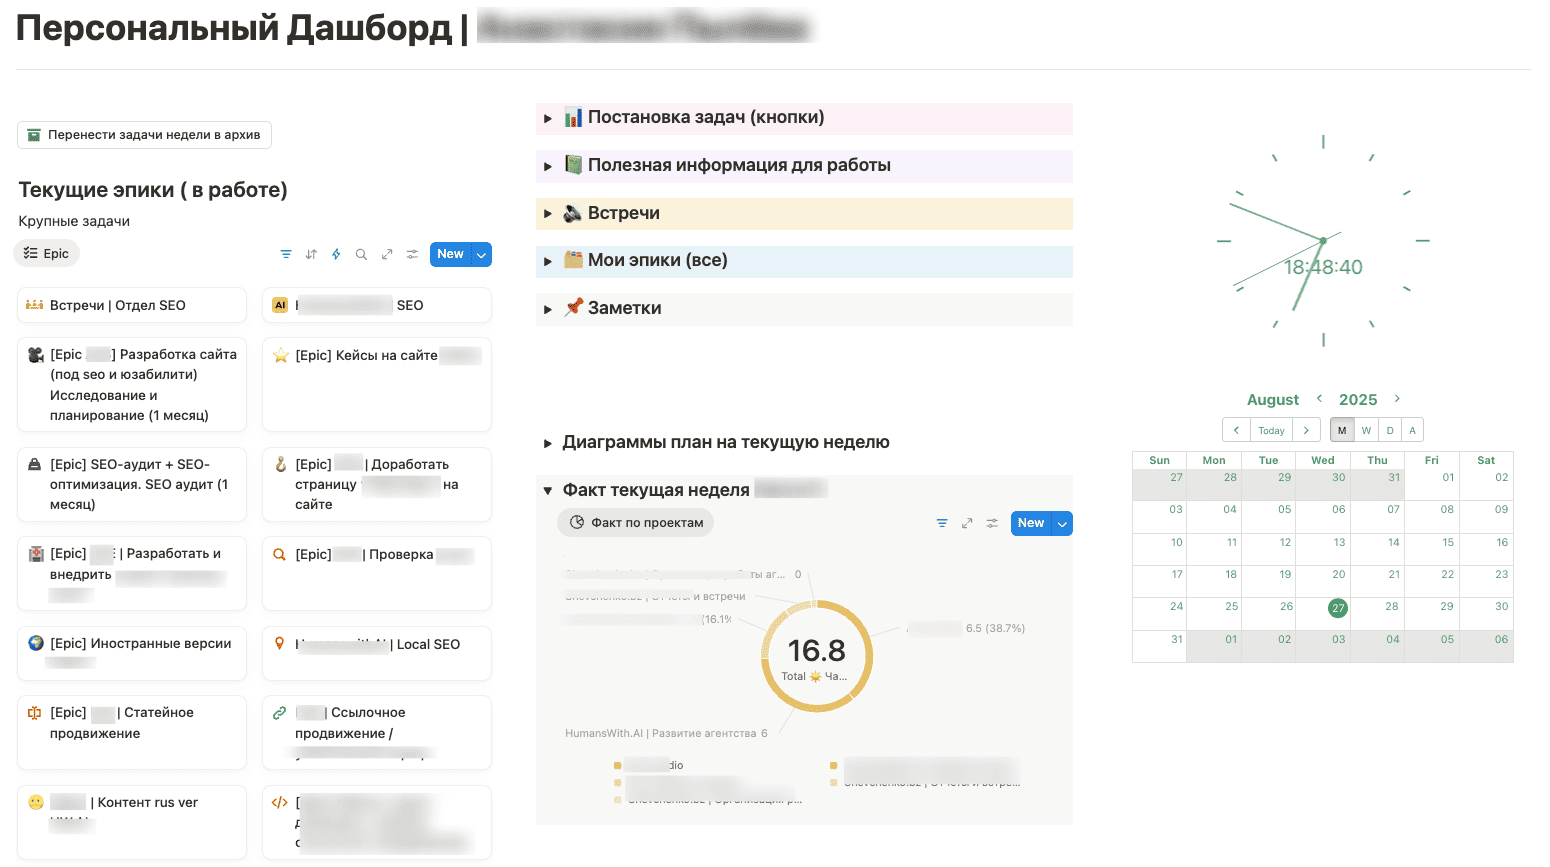This screenshot has width=1550, height=867.
Task: Select the Факт по проектам tab
Action: click(x=636, y=522)
